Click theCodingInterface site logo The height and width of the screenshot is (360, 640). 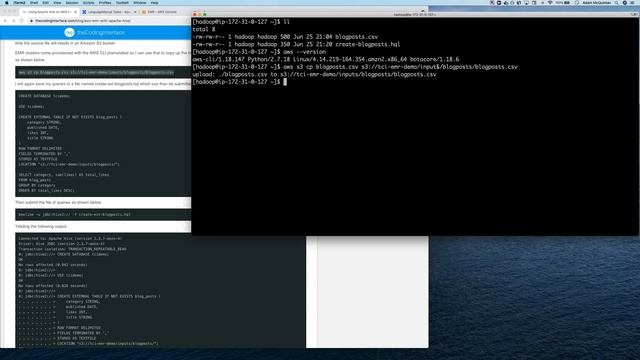point(95,32)
